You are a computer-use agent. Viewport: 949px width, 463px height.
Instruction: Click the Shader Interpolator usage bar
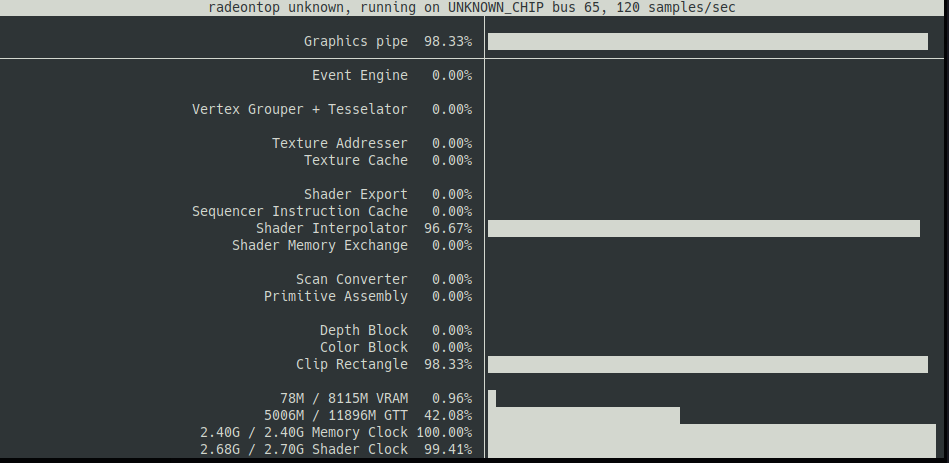(x=704, y=228)
